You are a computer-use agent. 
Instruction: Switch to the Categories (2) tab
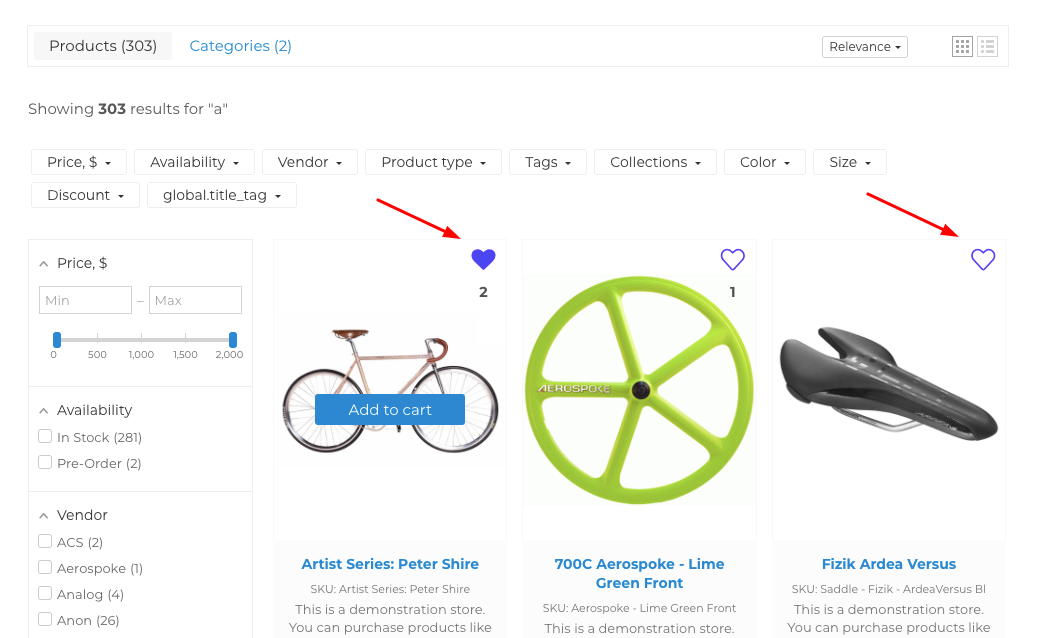pos(240,46)
